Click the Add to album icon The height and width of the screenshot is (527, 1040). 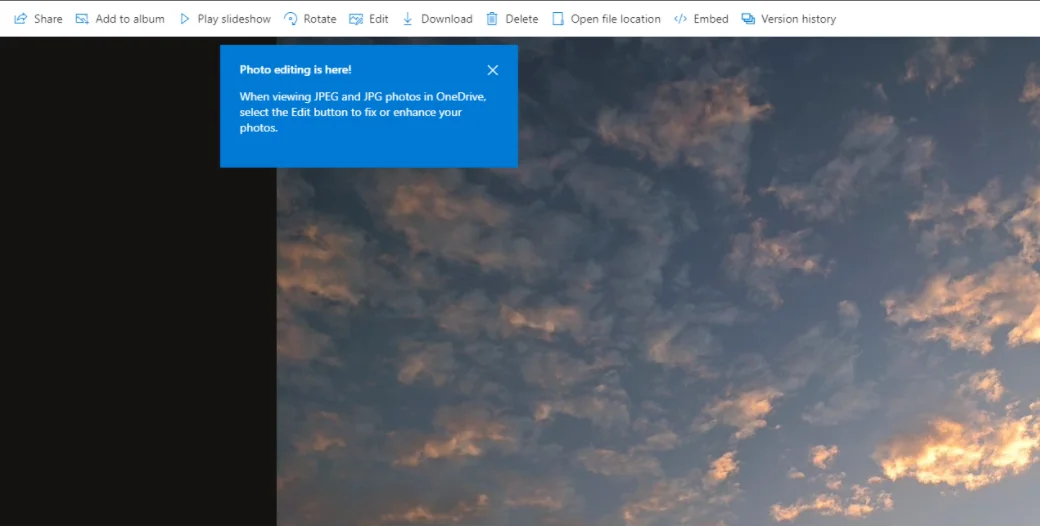(82, 19)
